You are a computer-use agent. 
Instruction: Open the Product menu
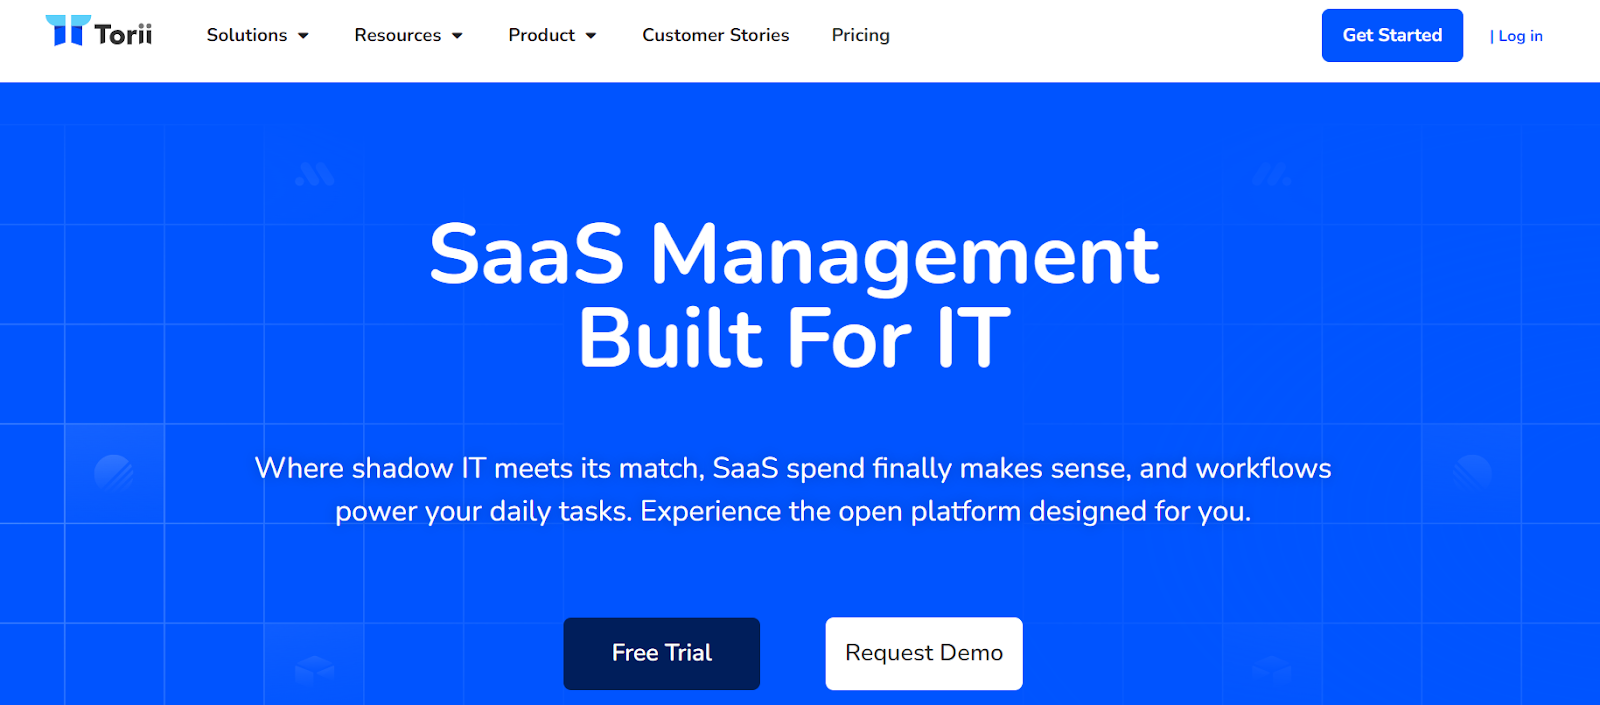540,35
